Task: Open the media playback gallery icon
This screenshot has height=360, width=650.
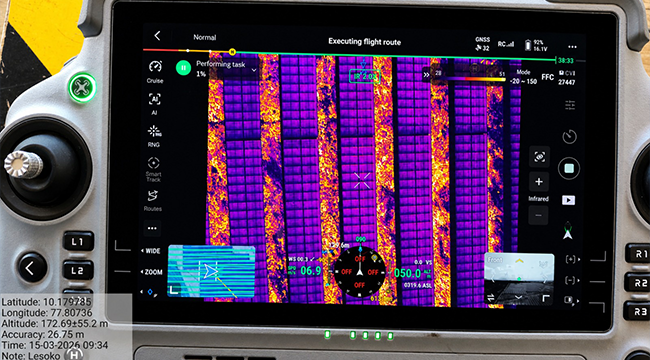Action: (568, 200)
